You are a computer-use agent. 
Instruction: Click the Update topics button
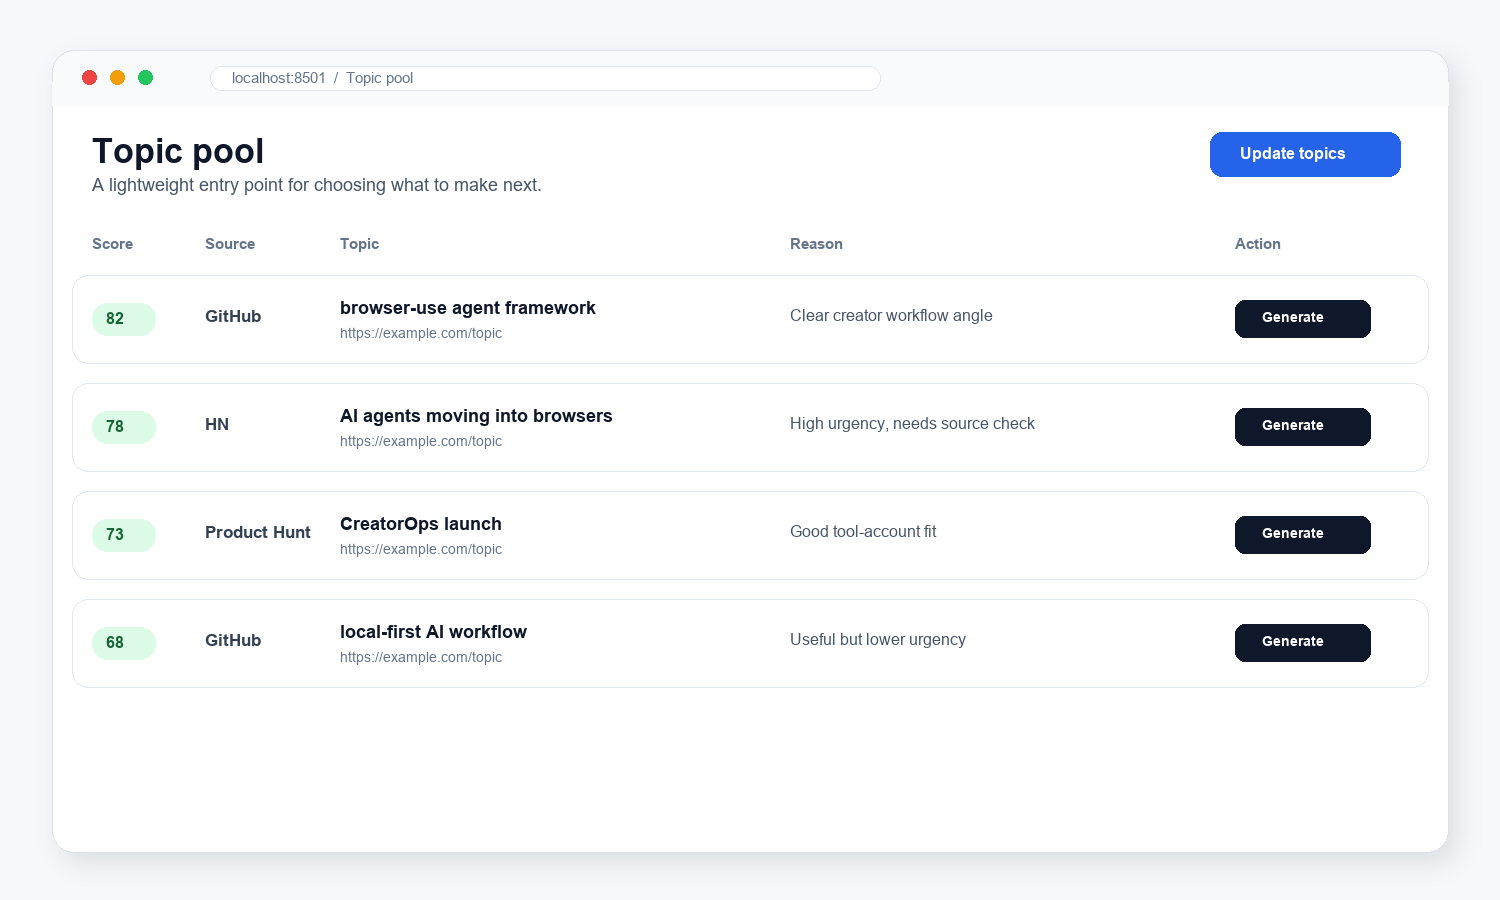click(1305, 154)
